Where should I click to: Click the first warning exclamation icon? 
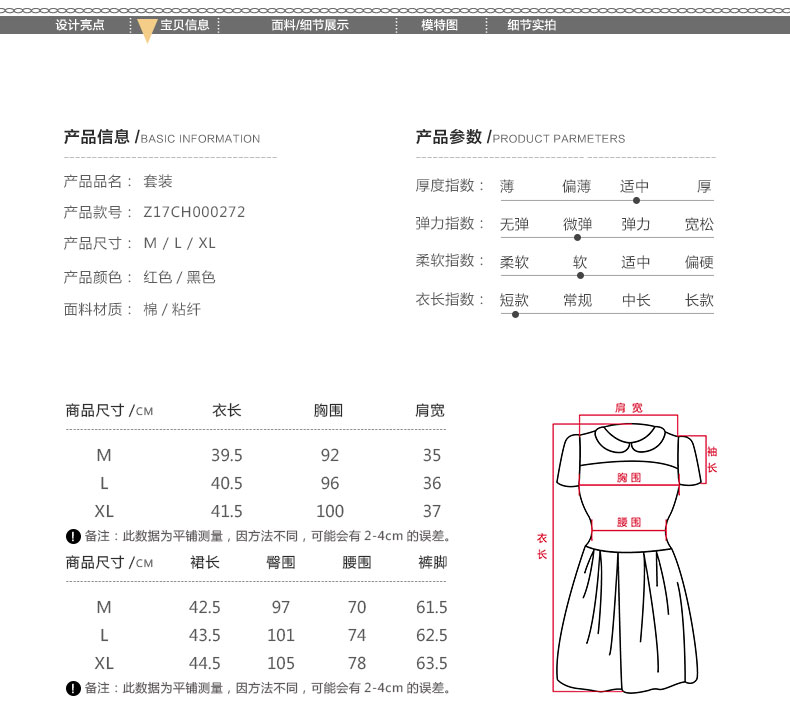73,536
